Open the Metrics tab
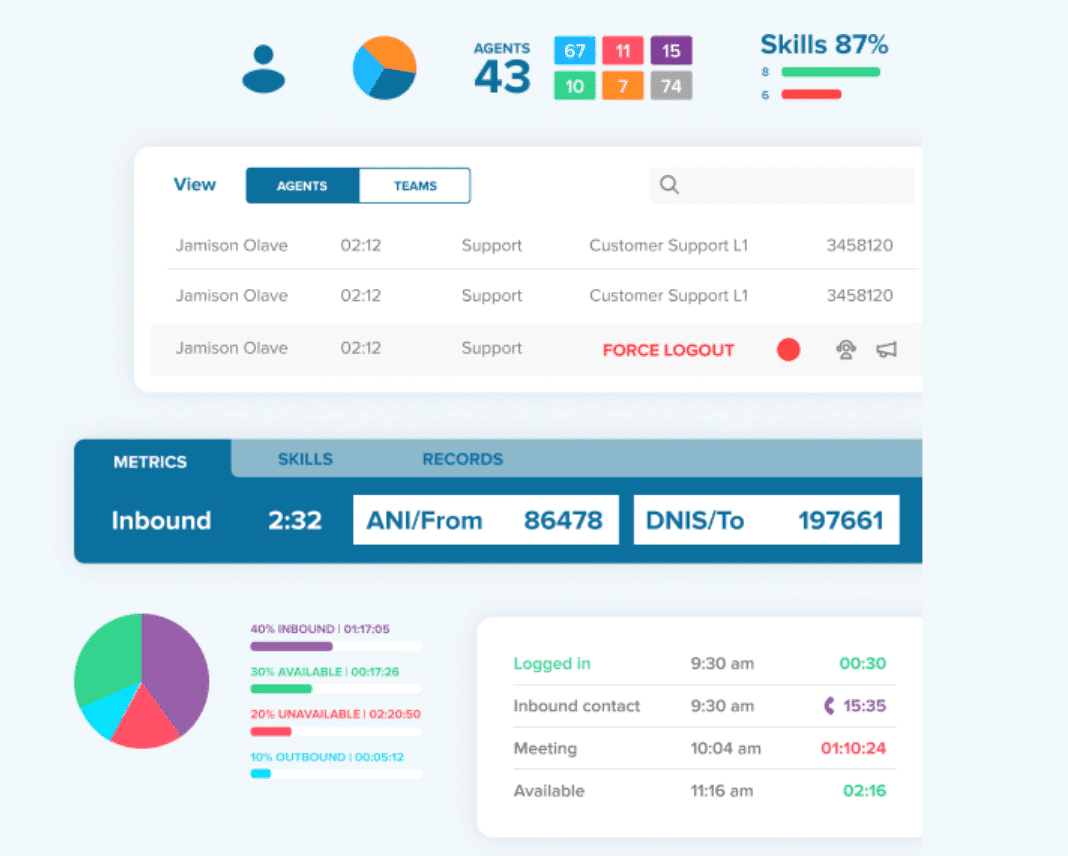 (150, 461)
